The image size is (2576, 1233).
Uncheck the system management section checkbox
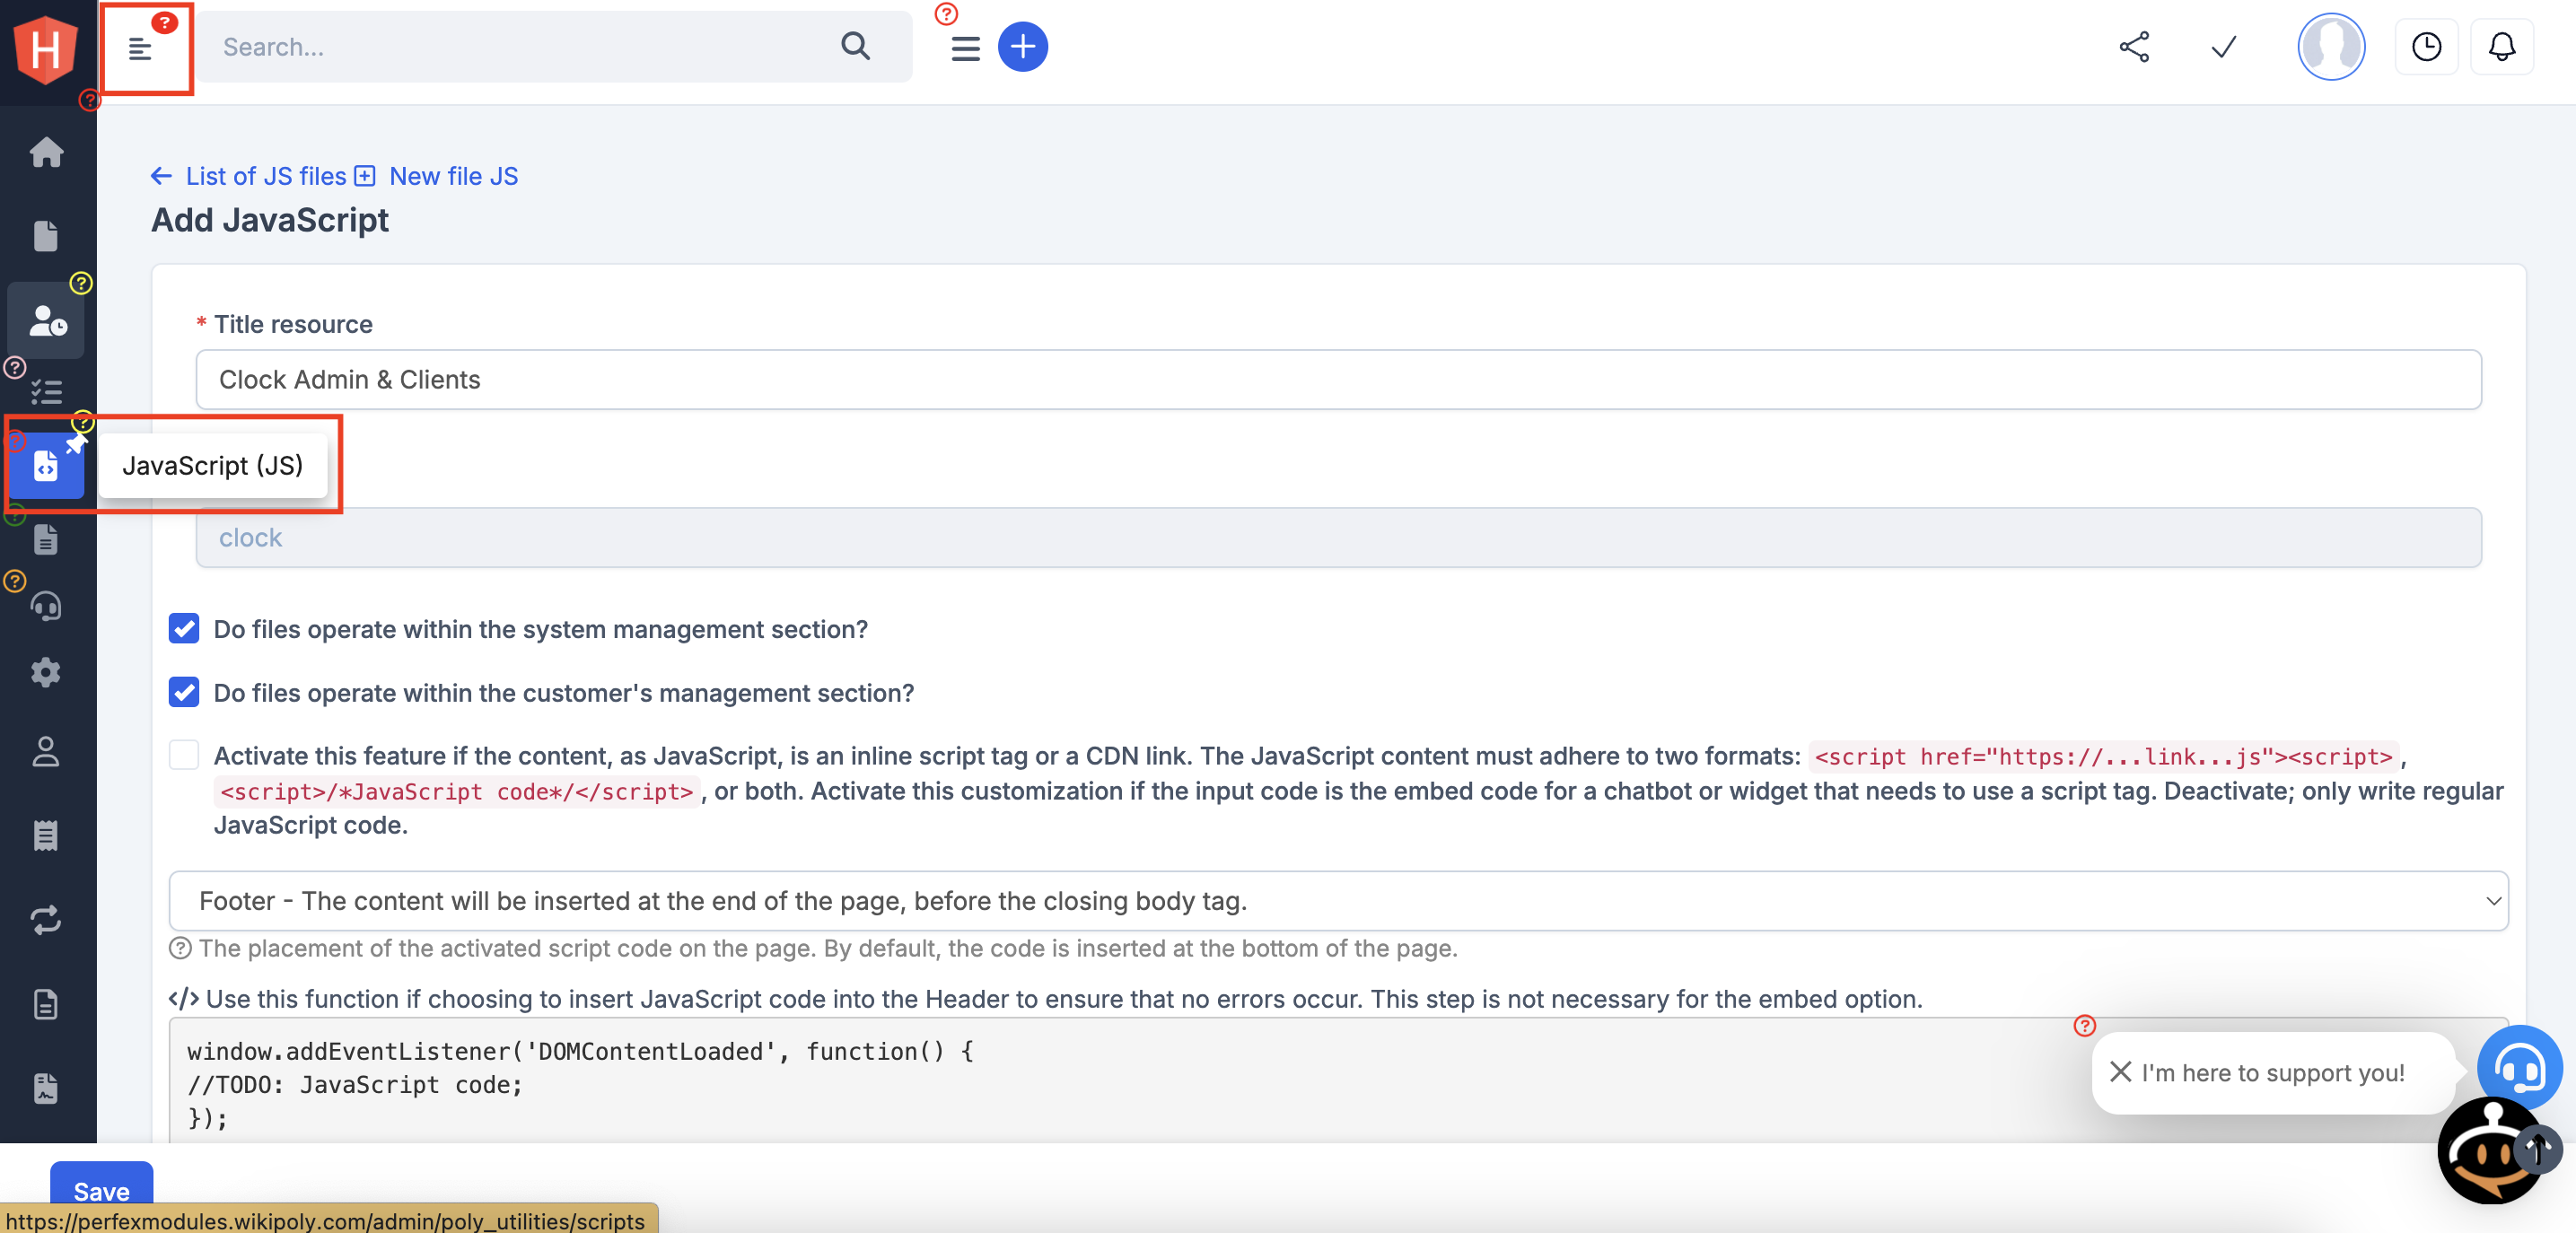184,629
